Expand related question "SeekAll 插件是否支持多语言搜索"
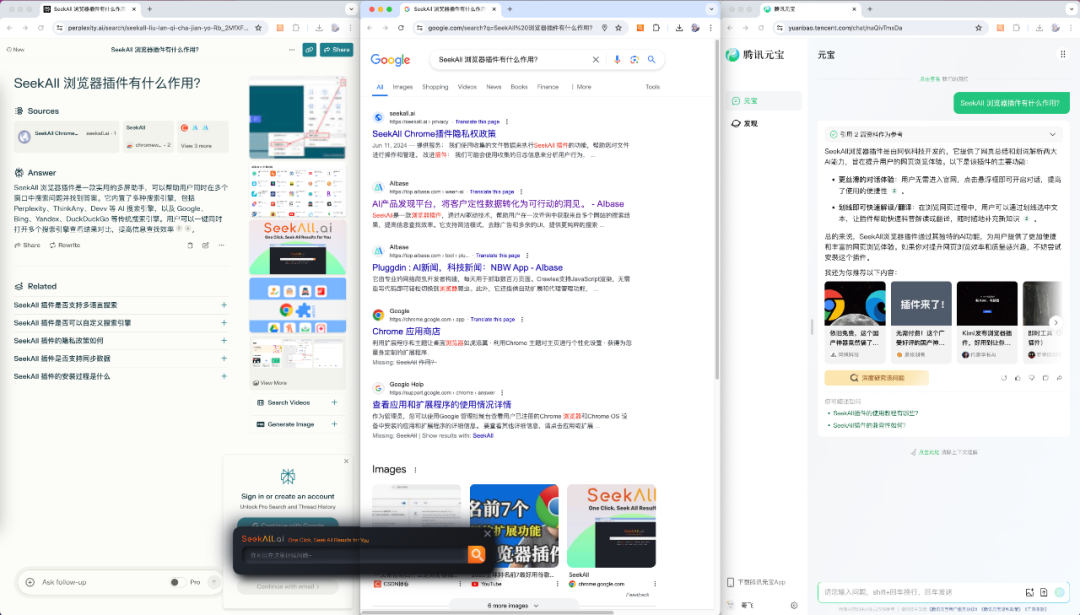Viewport: 1080px width, 615px height. coord(224,305)
